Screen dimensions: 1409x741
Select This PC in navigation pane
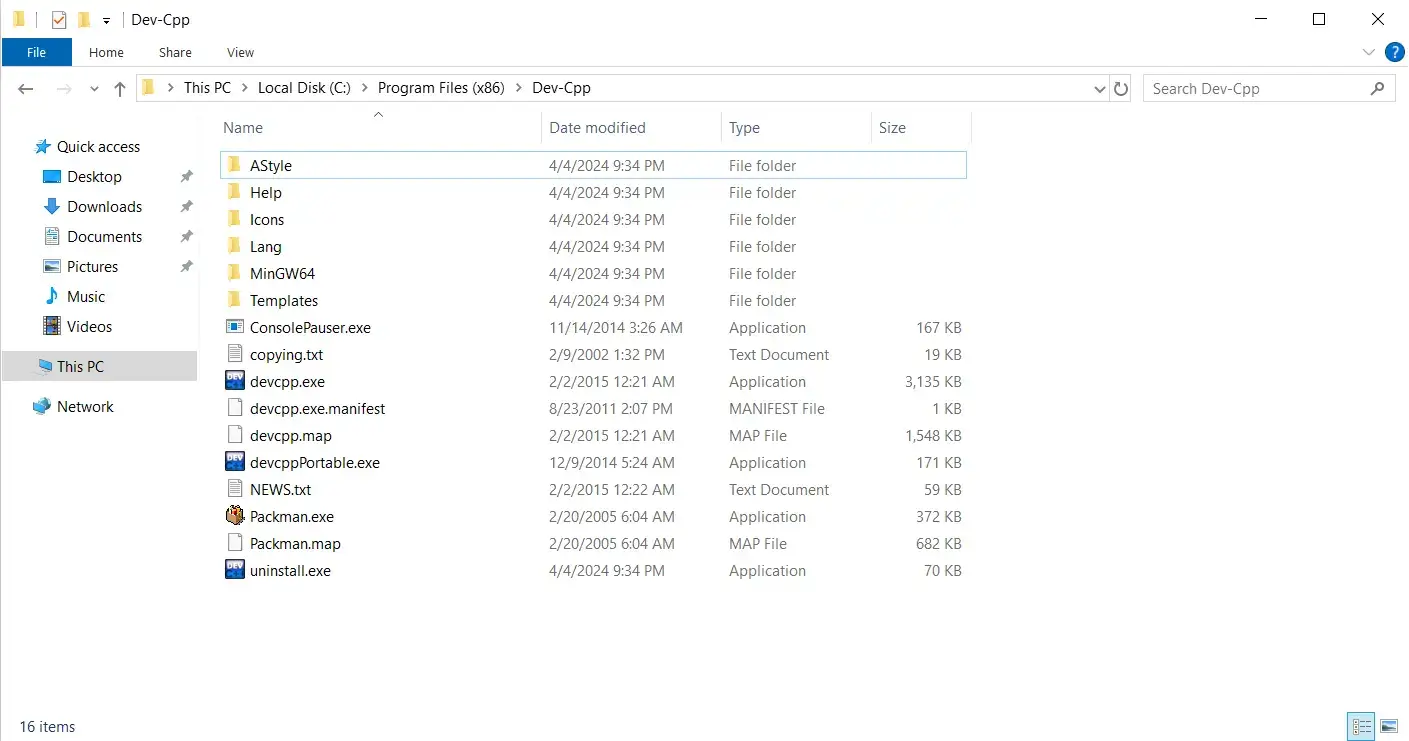(x=99, y=366)
